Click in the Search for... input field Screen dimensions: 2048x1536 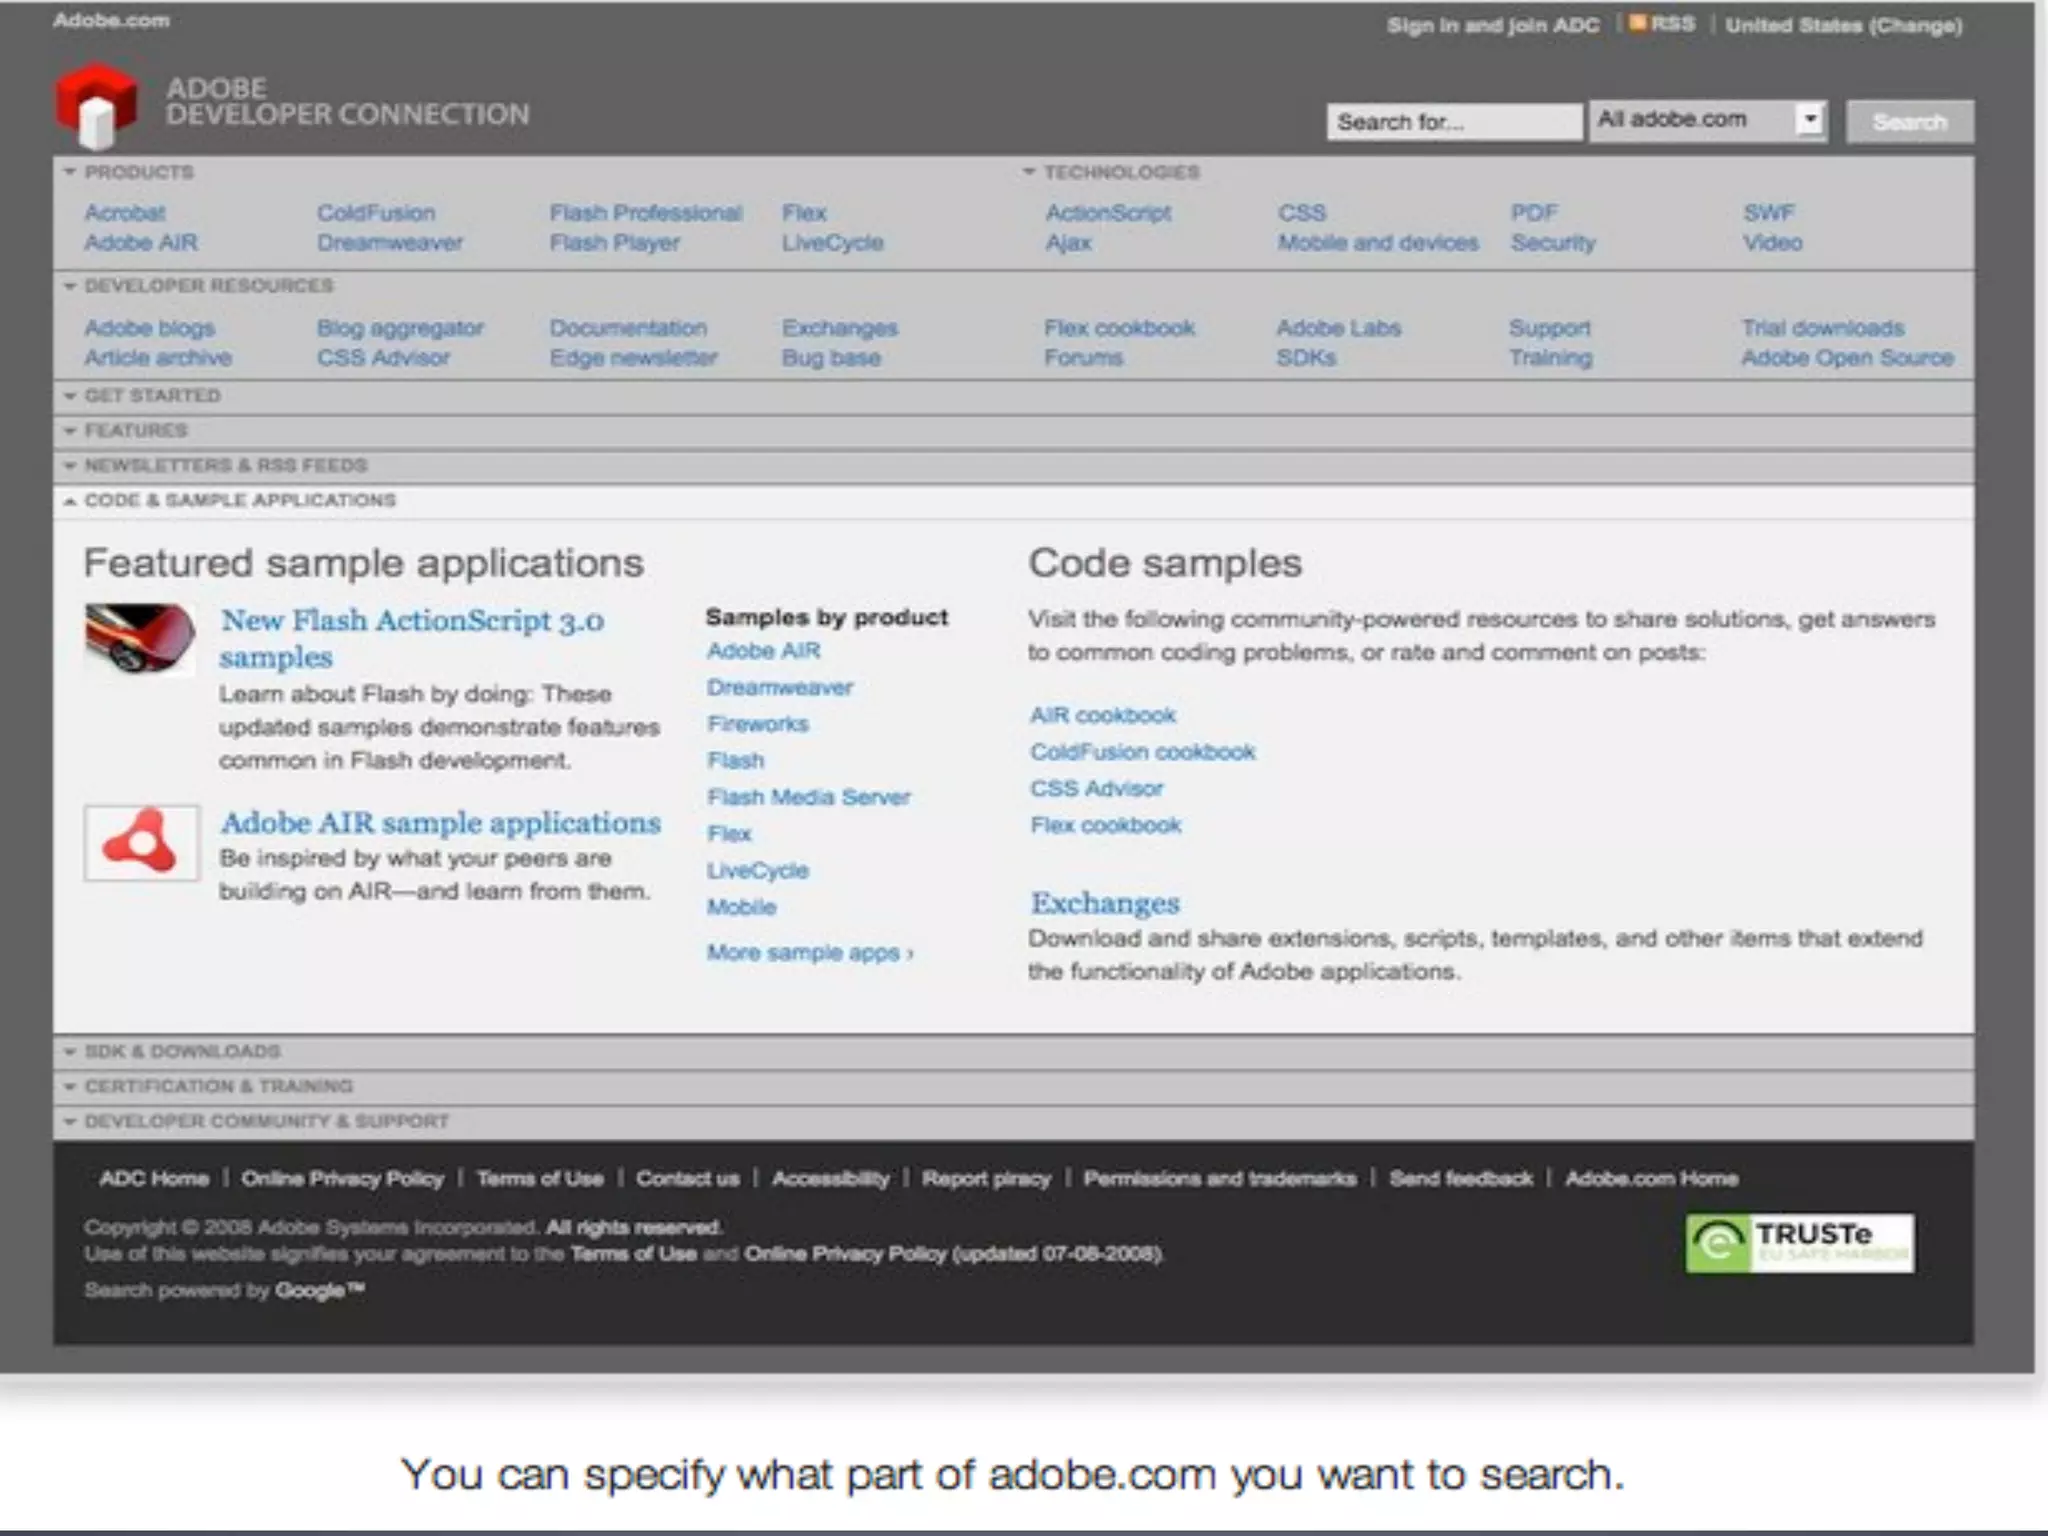pos(1453,122)
